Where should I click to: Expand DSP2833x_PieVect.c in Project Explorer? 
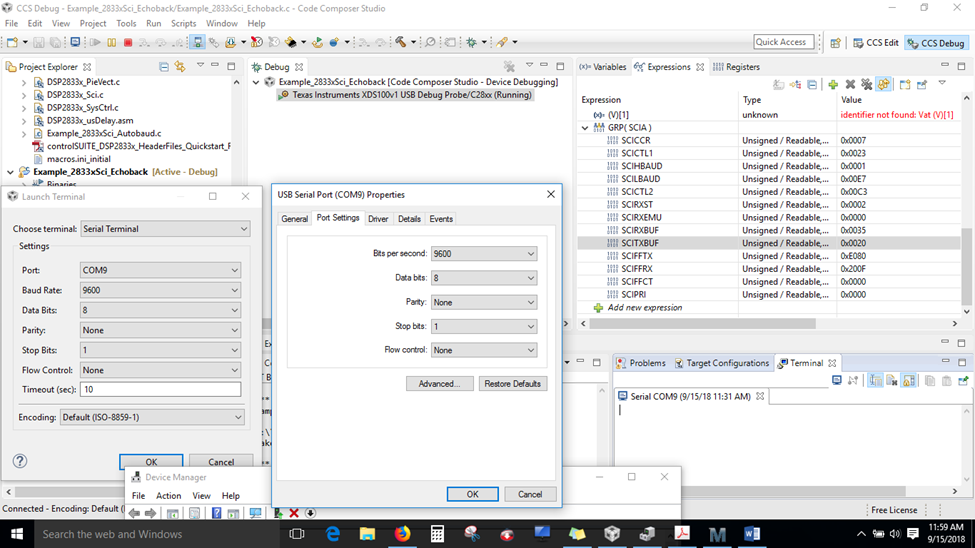[24, 81]
